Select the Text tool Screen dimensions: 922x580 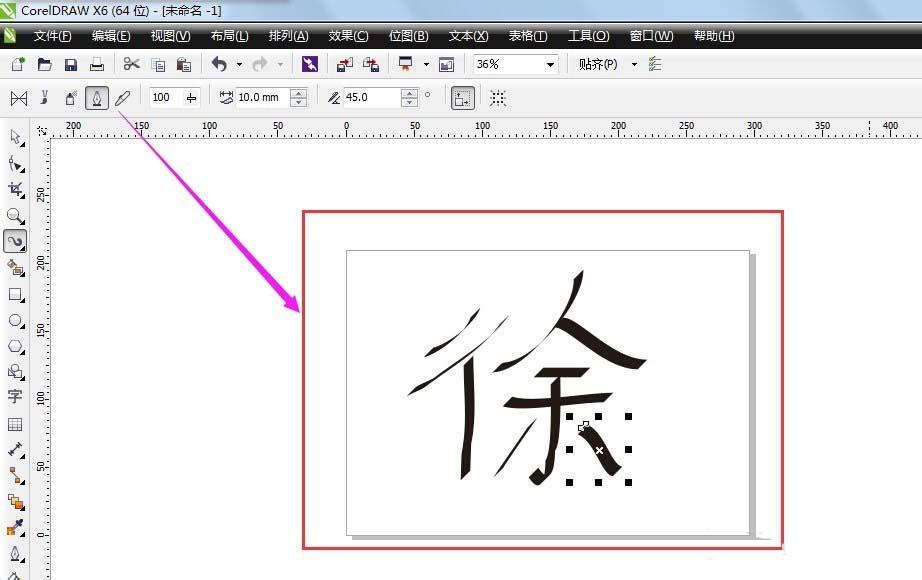point(15,397)
